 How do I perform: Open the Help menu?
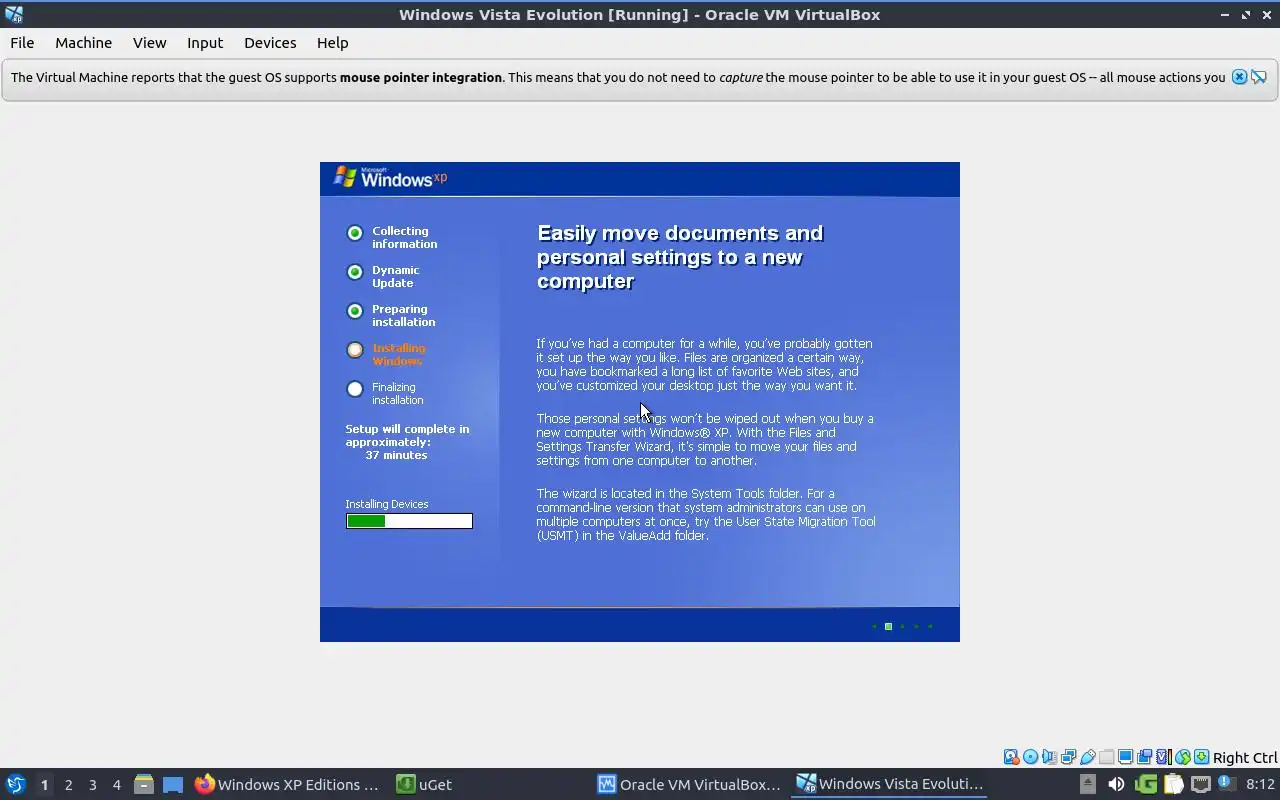tap(332, 43)
